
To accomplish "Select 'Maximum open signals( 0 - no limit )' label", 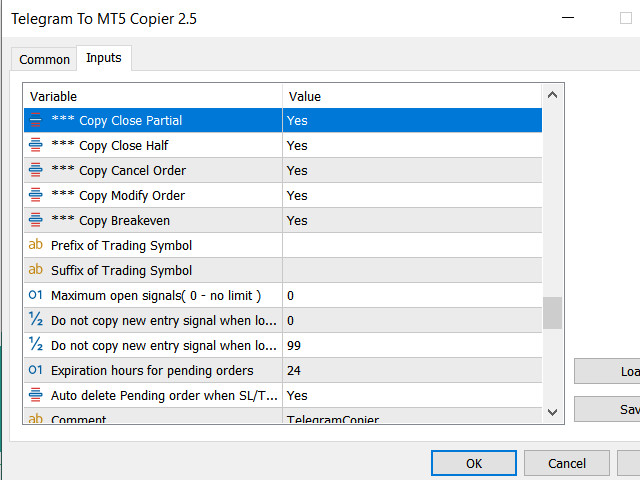I will tap(156, 295).
